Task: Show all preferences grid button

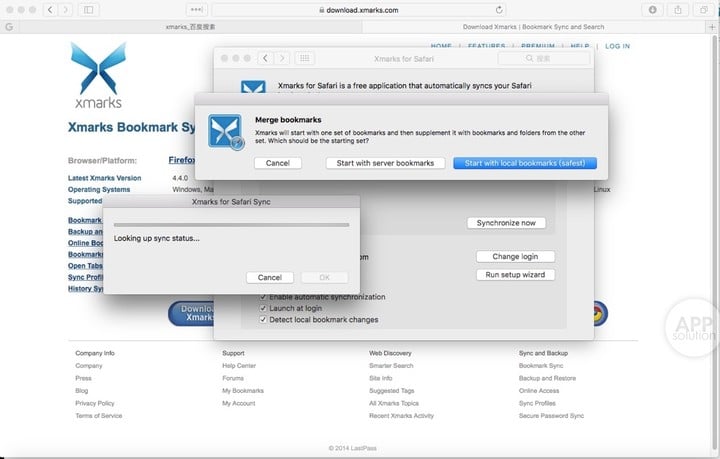Action: pyautogui.click(x=304, y=58)
